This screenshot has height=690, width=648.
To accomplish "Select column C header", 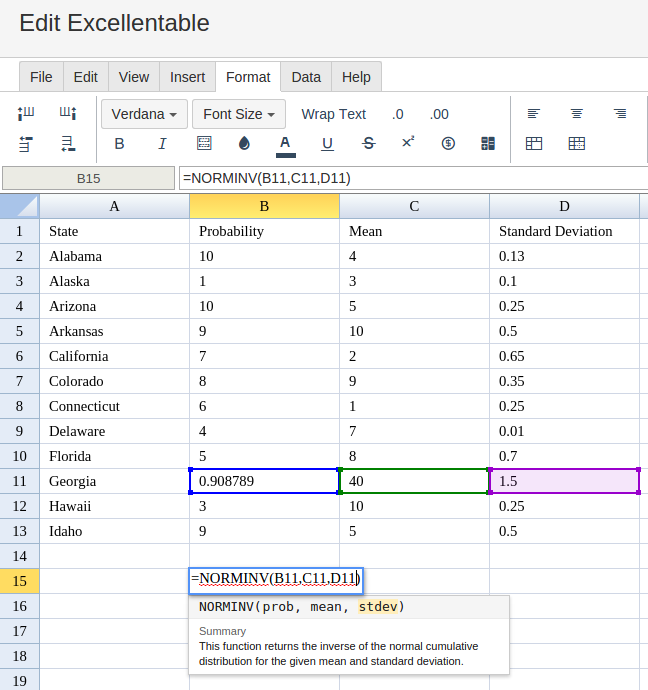I will [414, 206].
